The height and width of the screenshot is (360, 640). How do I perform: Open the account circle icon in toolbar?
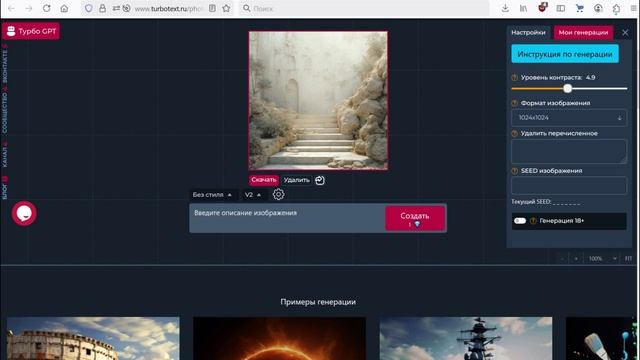tap(598, 8)
